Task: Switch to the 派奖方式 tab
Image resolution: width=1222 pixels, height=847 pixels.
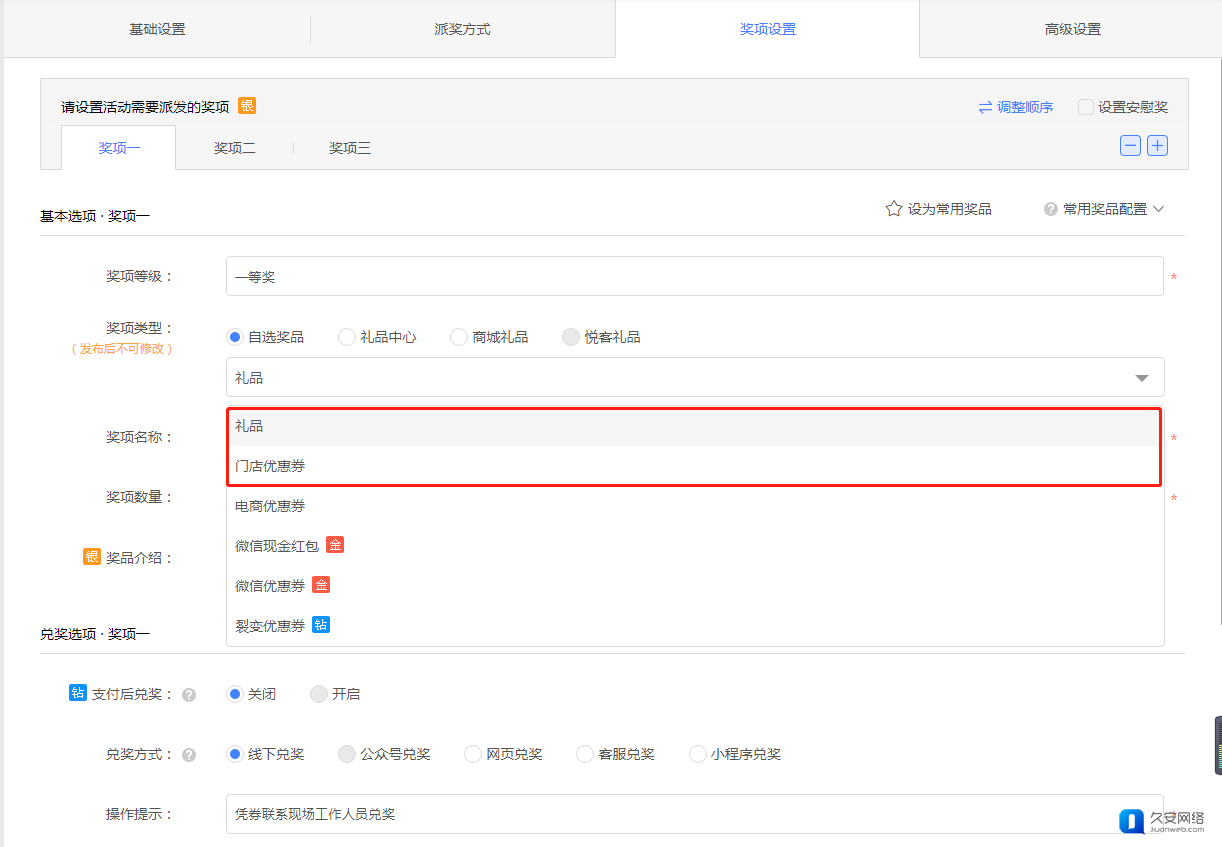Action: 462,29
